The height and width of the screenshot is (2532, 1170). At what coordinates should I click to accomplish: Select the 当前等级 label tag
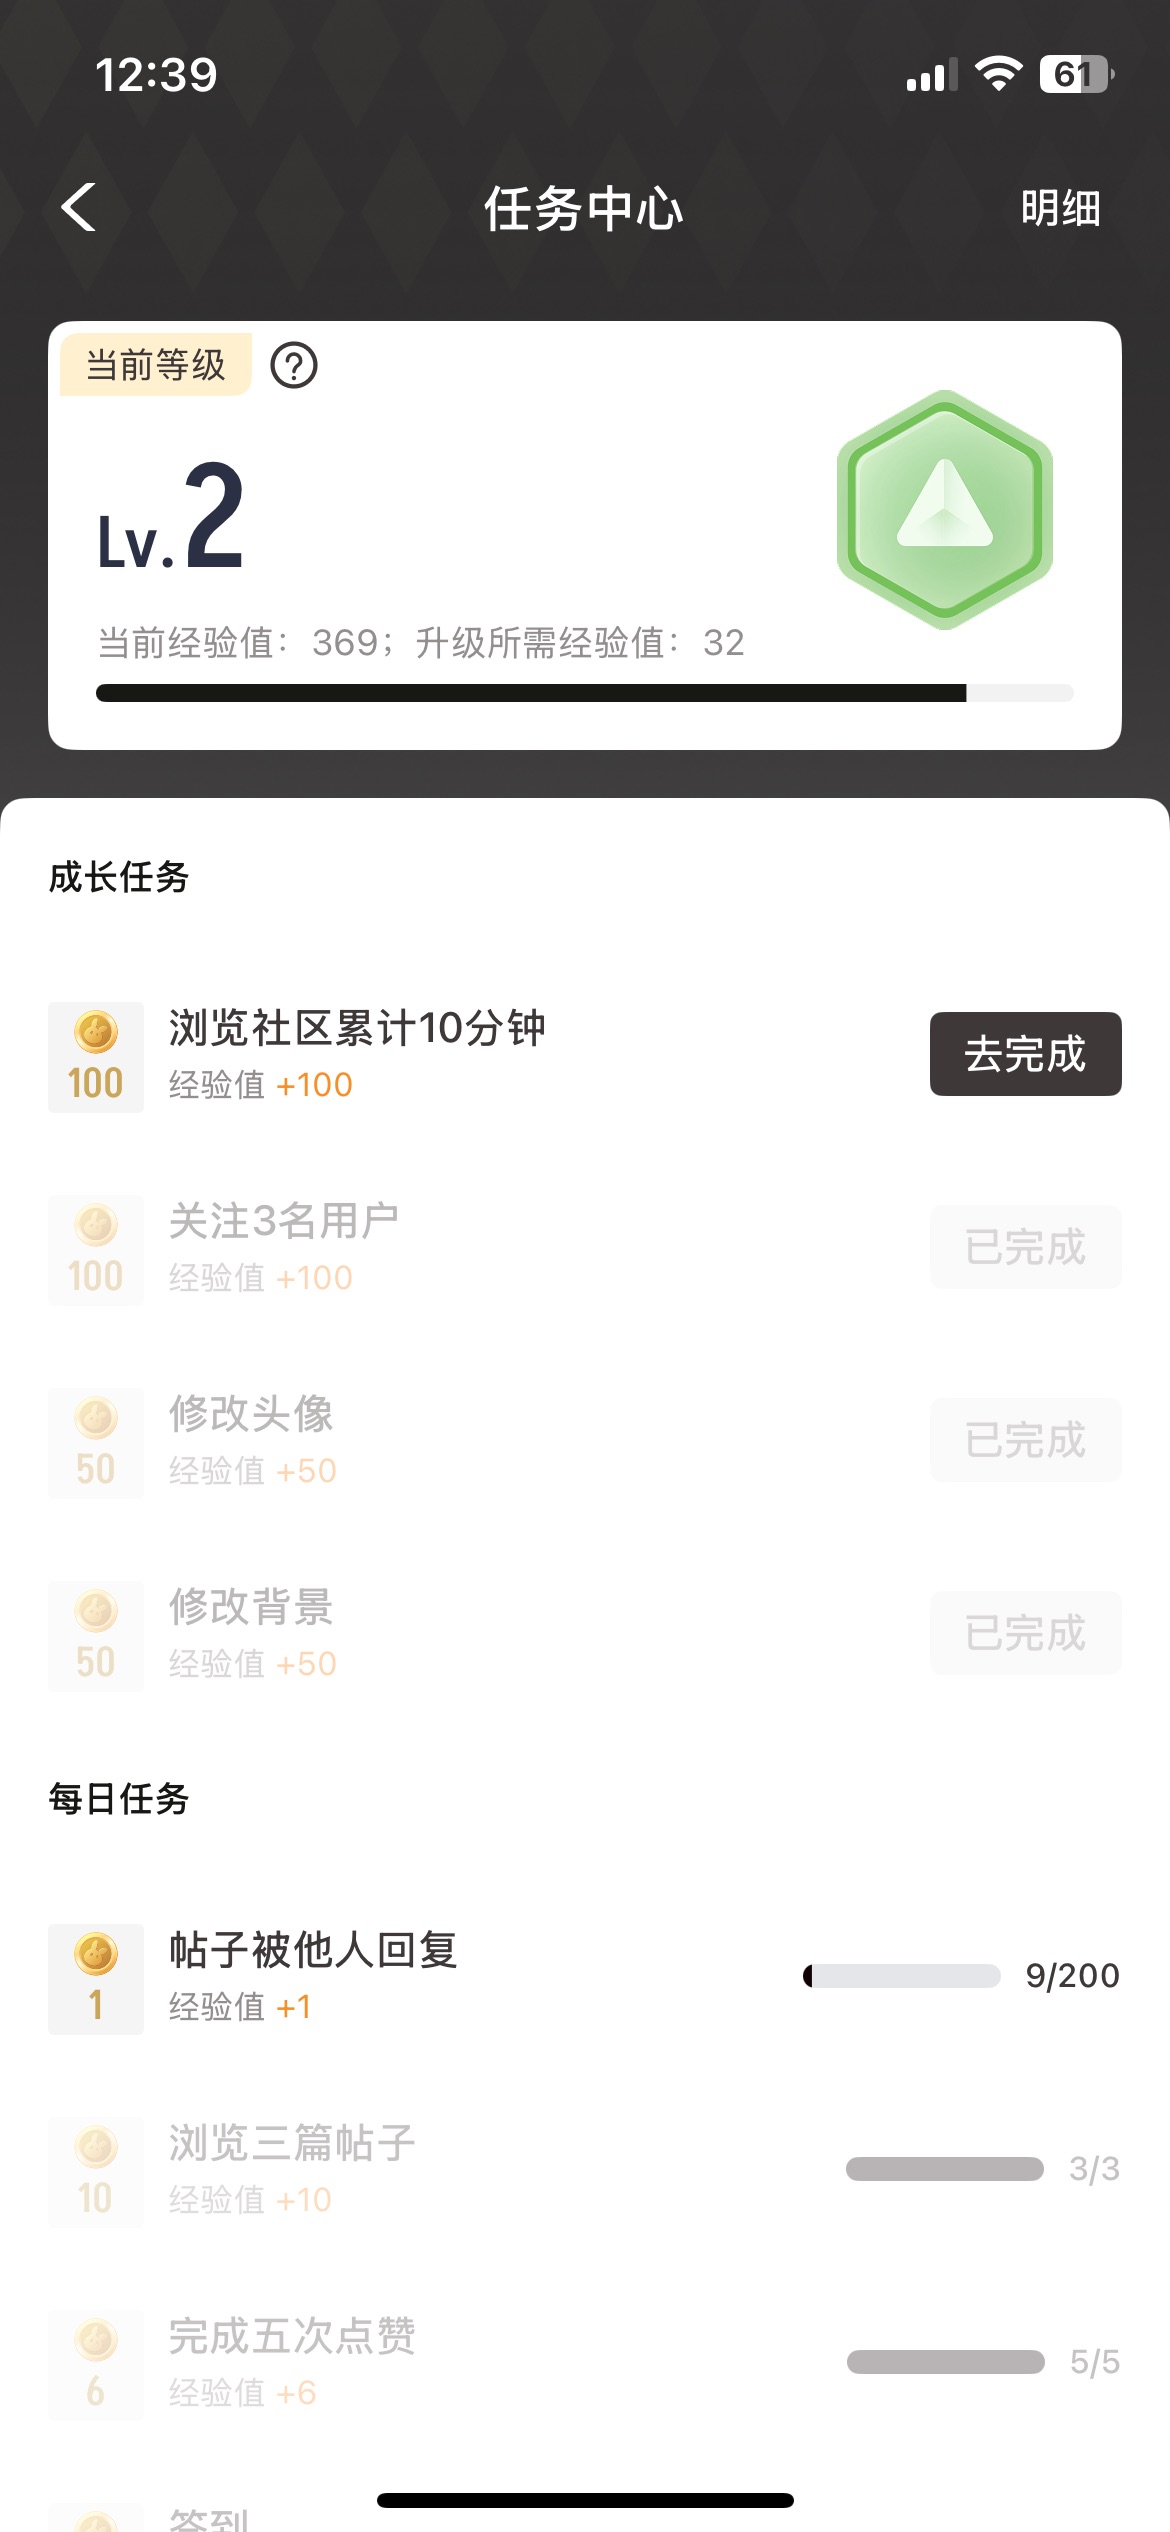156,365
